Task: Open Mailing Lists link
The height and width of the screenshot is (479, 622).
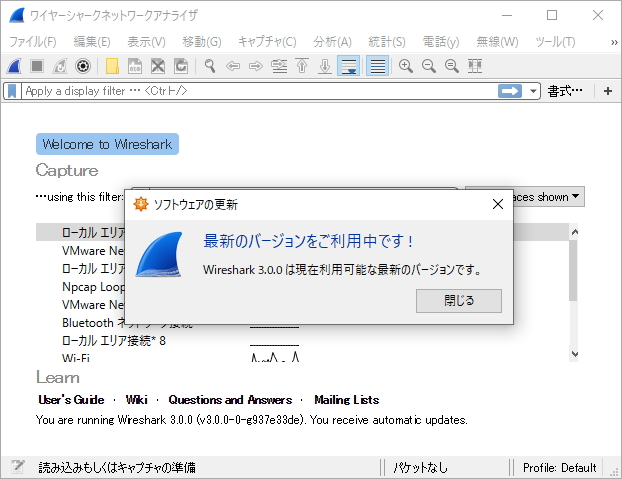Action: pyautogui.click(x=347, y=400)
